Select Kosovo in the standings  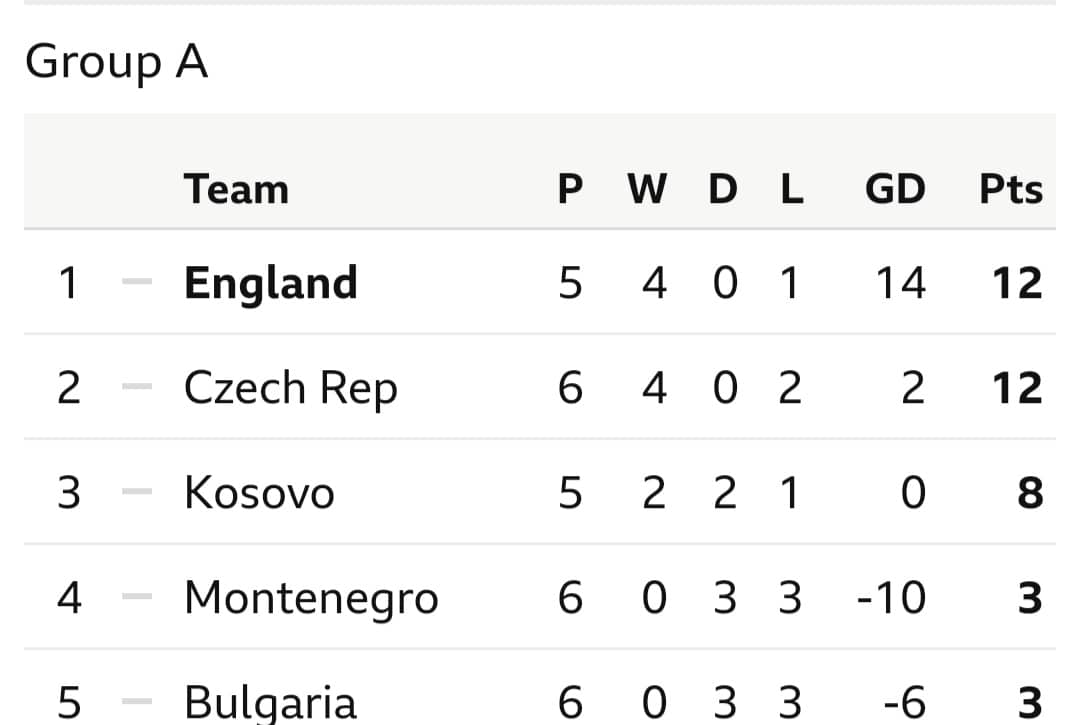click(259, 493)
